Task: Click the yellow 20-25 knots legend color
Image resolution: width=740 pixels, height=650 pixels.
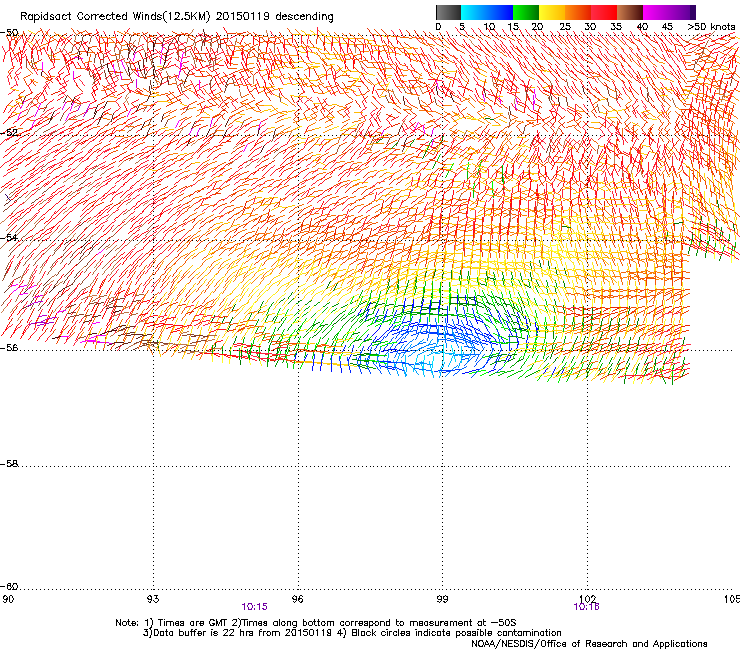Action: (x=552, y=12)
